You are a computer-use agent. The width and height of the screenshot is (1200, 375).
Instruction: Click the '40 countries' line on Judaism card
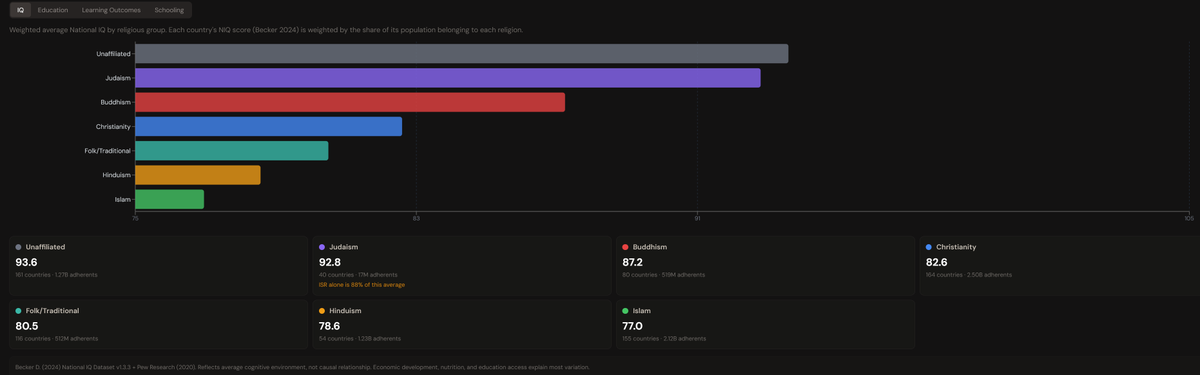click(x=358, y=274)
